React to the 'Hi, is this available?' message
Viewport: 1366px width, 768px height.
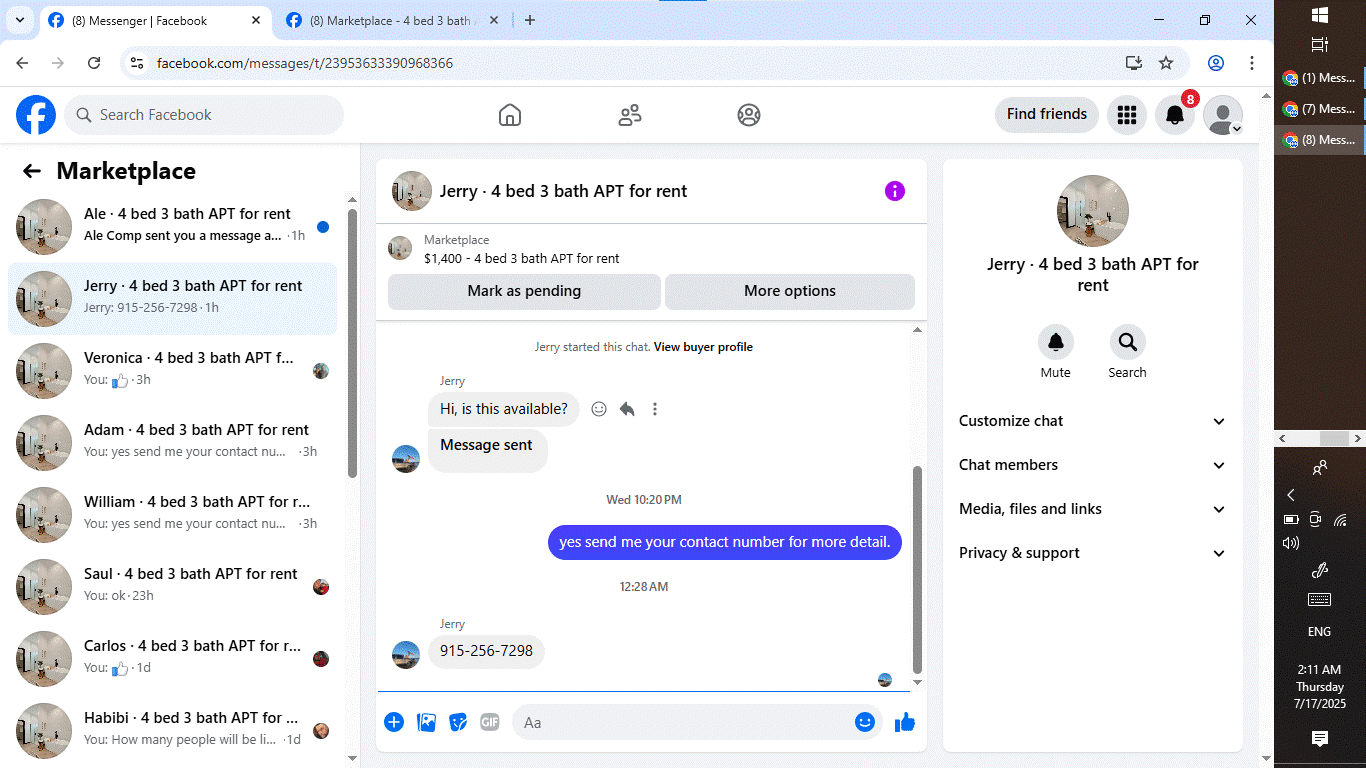(x=599, y=409)
